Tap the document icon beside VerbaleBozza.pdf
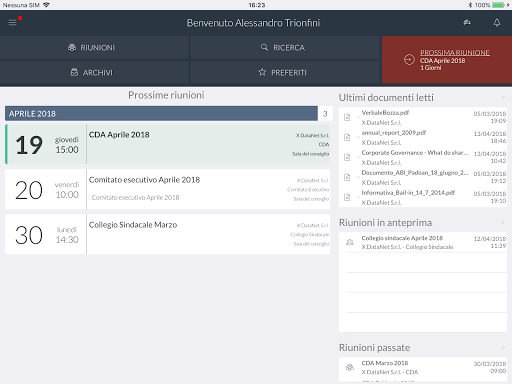512x384 pixels. click(x=347, y=117)
